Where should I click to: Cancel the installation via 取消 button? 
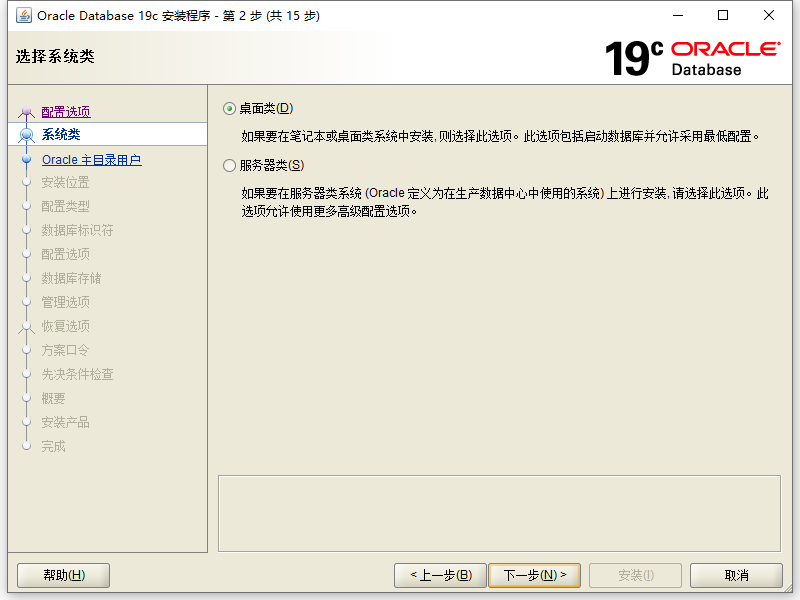(x=735, y=575)
